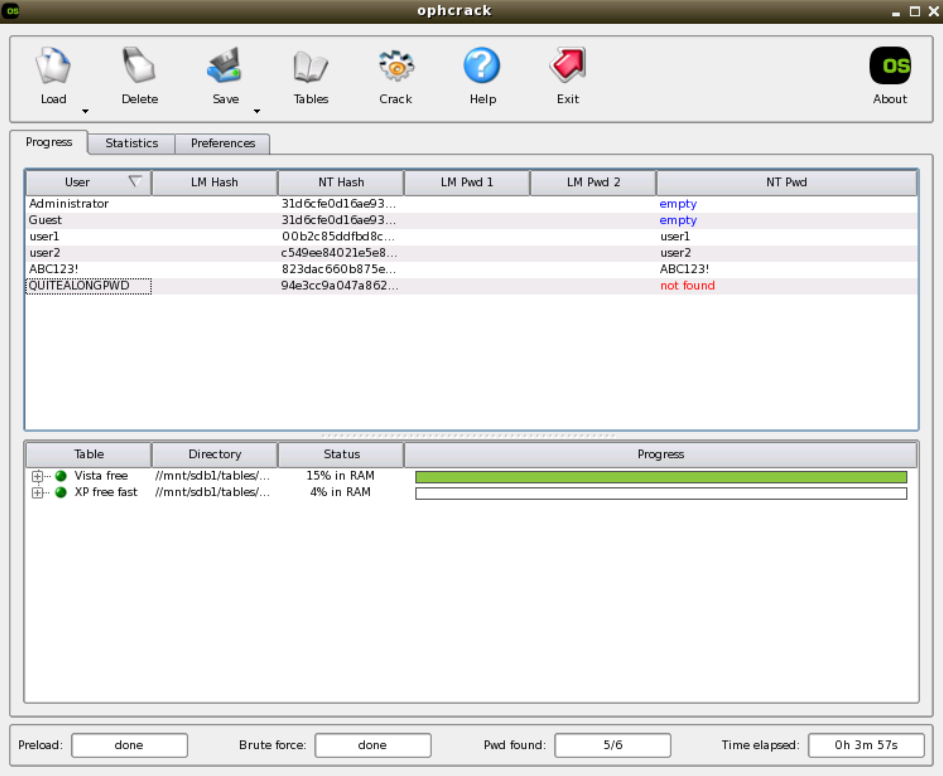Viewport: 943px width, 776px height.
Task: Select the Guest user row
Action: 472,220
